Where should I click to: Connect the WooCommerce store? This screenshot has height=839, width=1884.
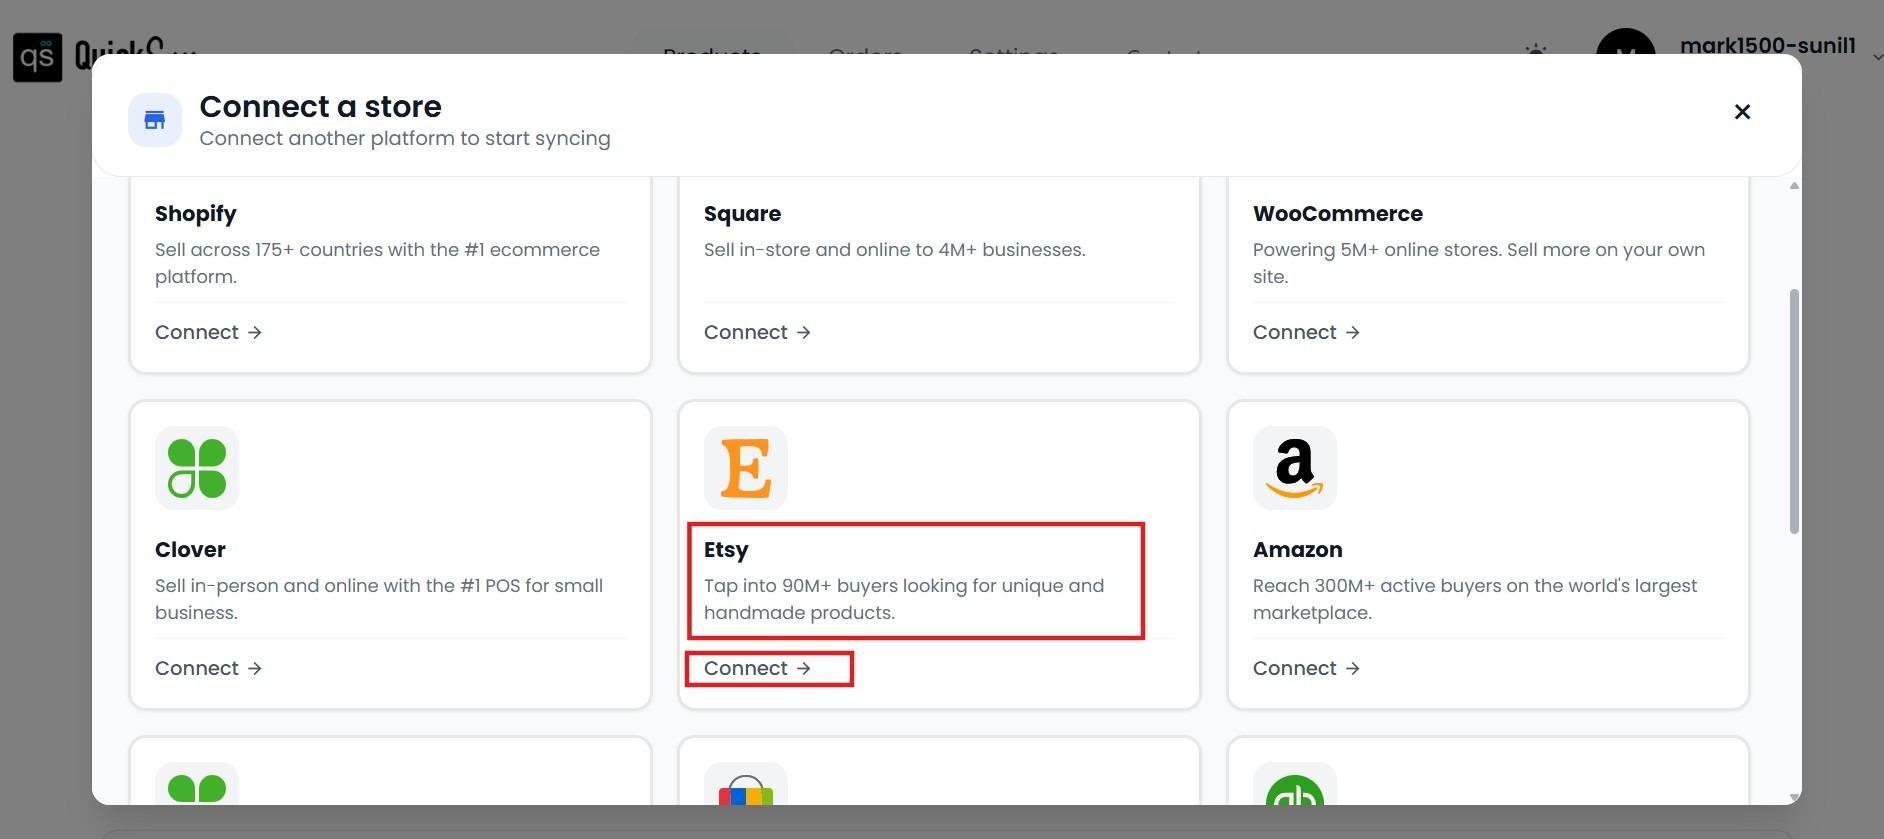[x=1306, y=332]
